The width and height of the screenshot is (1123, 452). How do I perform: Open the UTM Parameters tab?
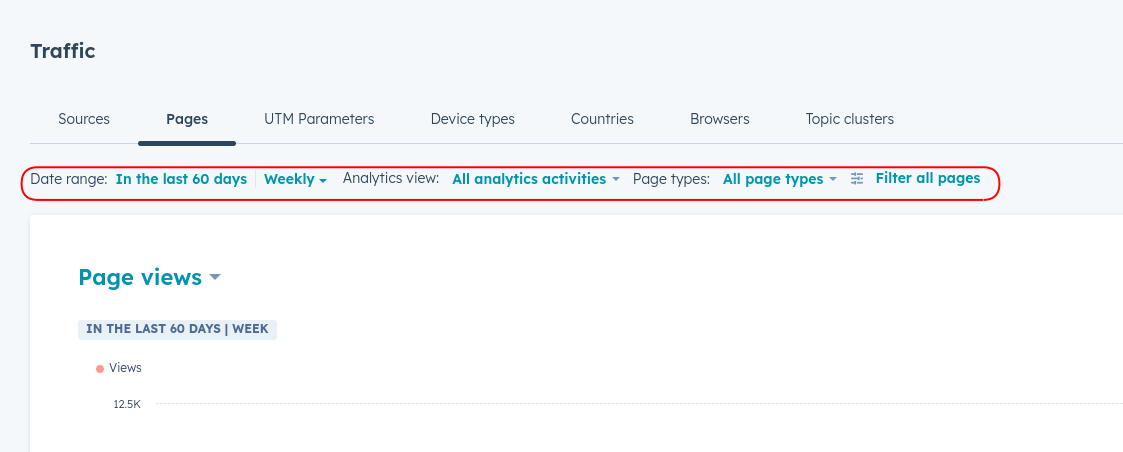tap(319, 119)
